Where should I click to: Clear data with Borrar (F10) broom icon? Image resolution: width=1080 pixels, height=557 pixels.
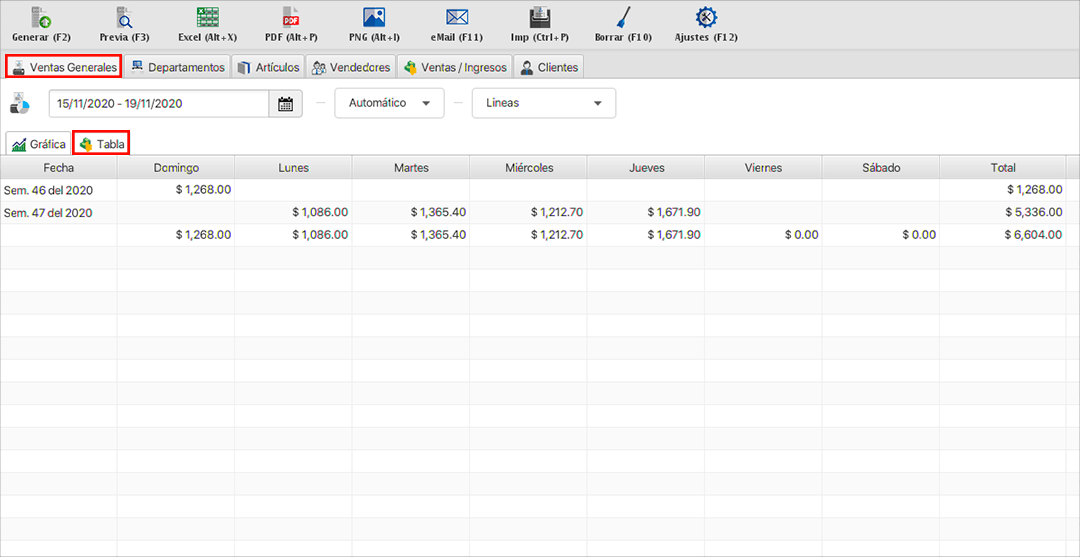623,18
